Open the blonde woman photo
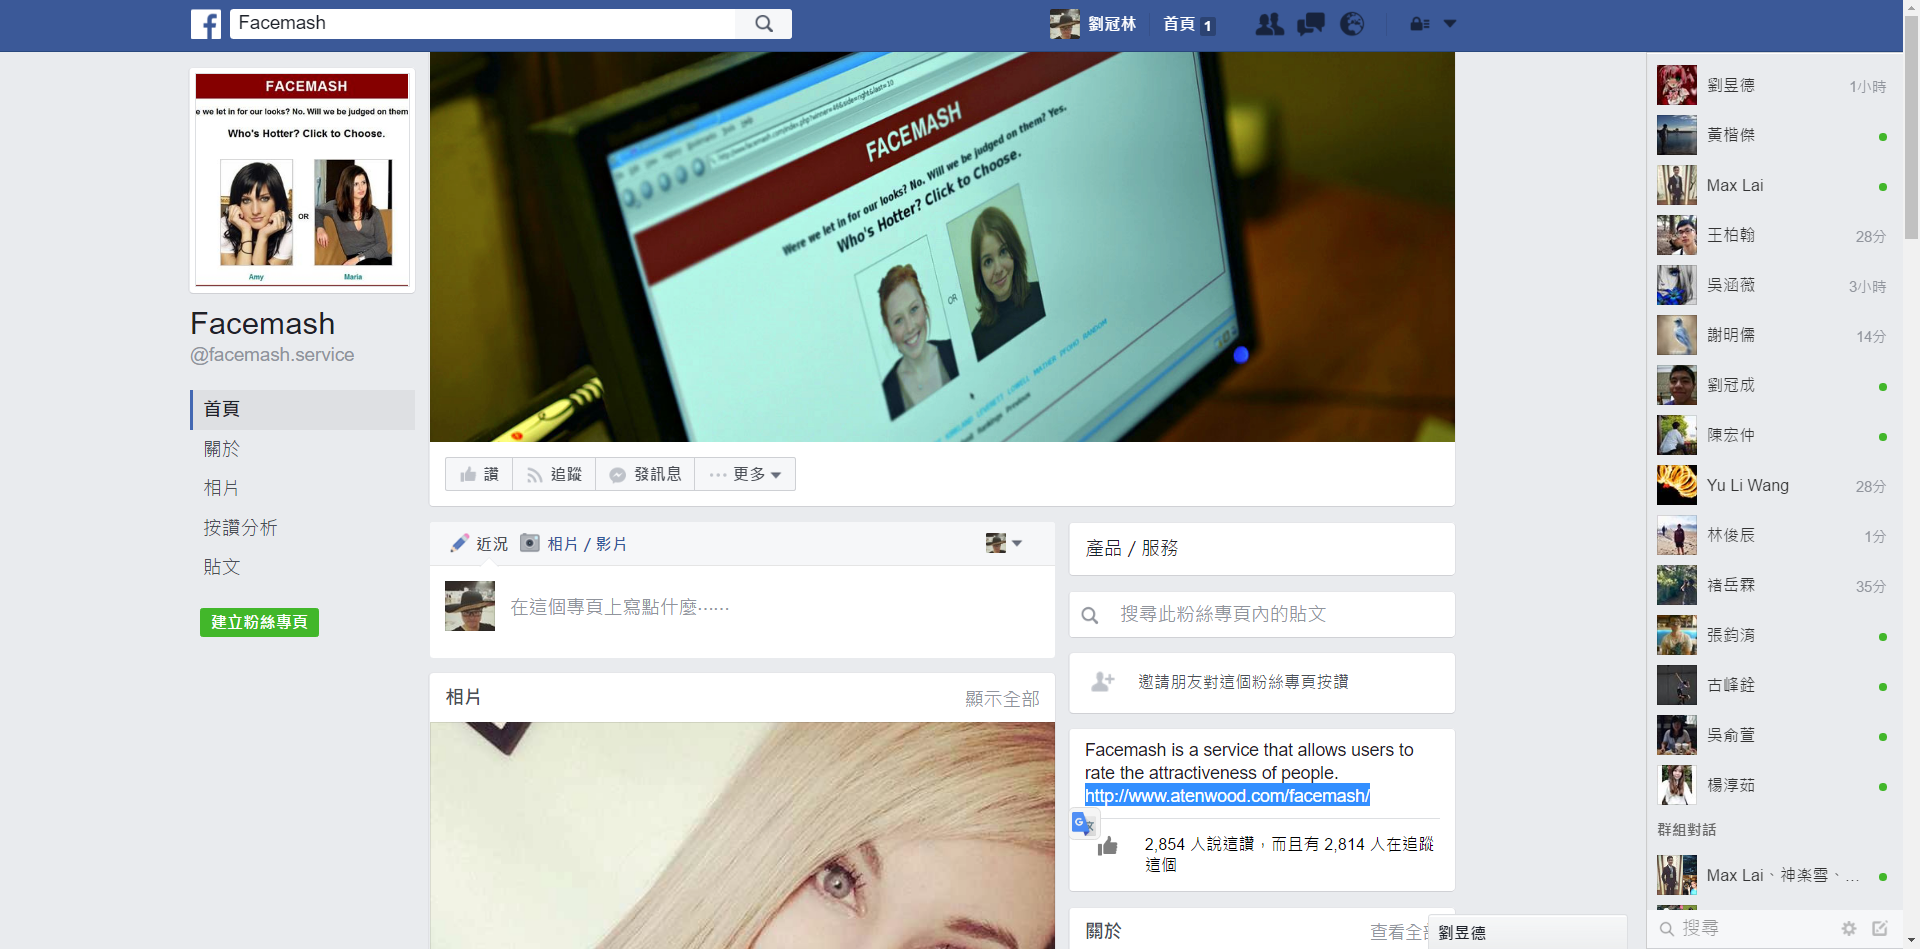 point(742,835)
